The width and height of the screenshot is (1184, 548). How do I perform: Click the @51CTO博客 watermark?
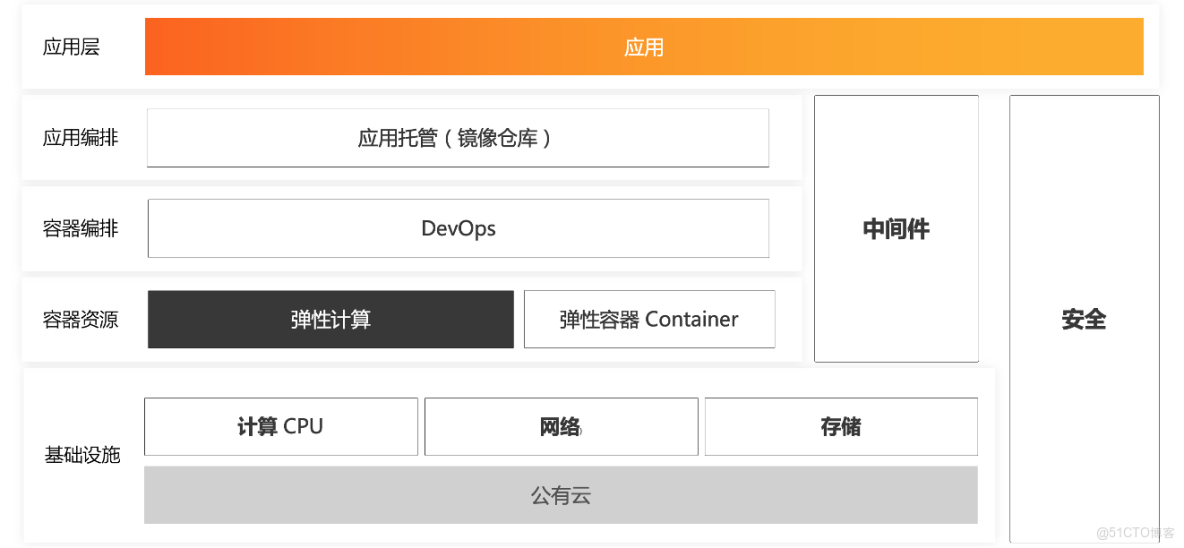click(x=1135, y=532)
